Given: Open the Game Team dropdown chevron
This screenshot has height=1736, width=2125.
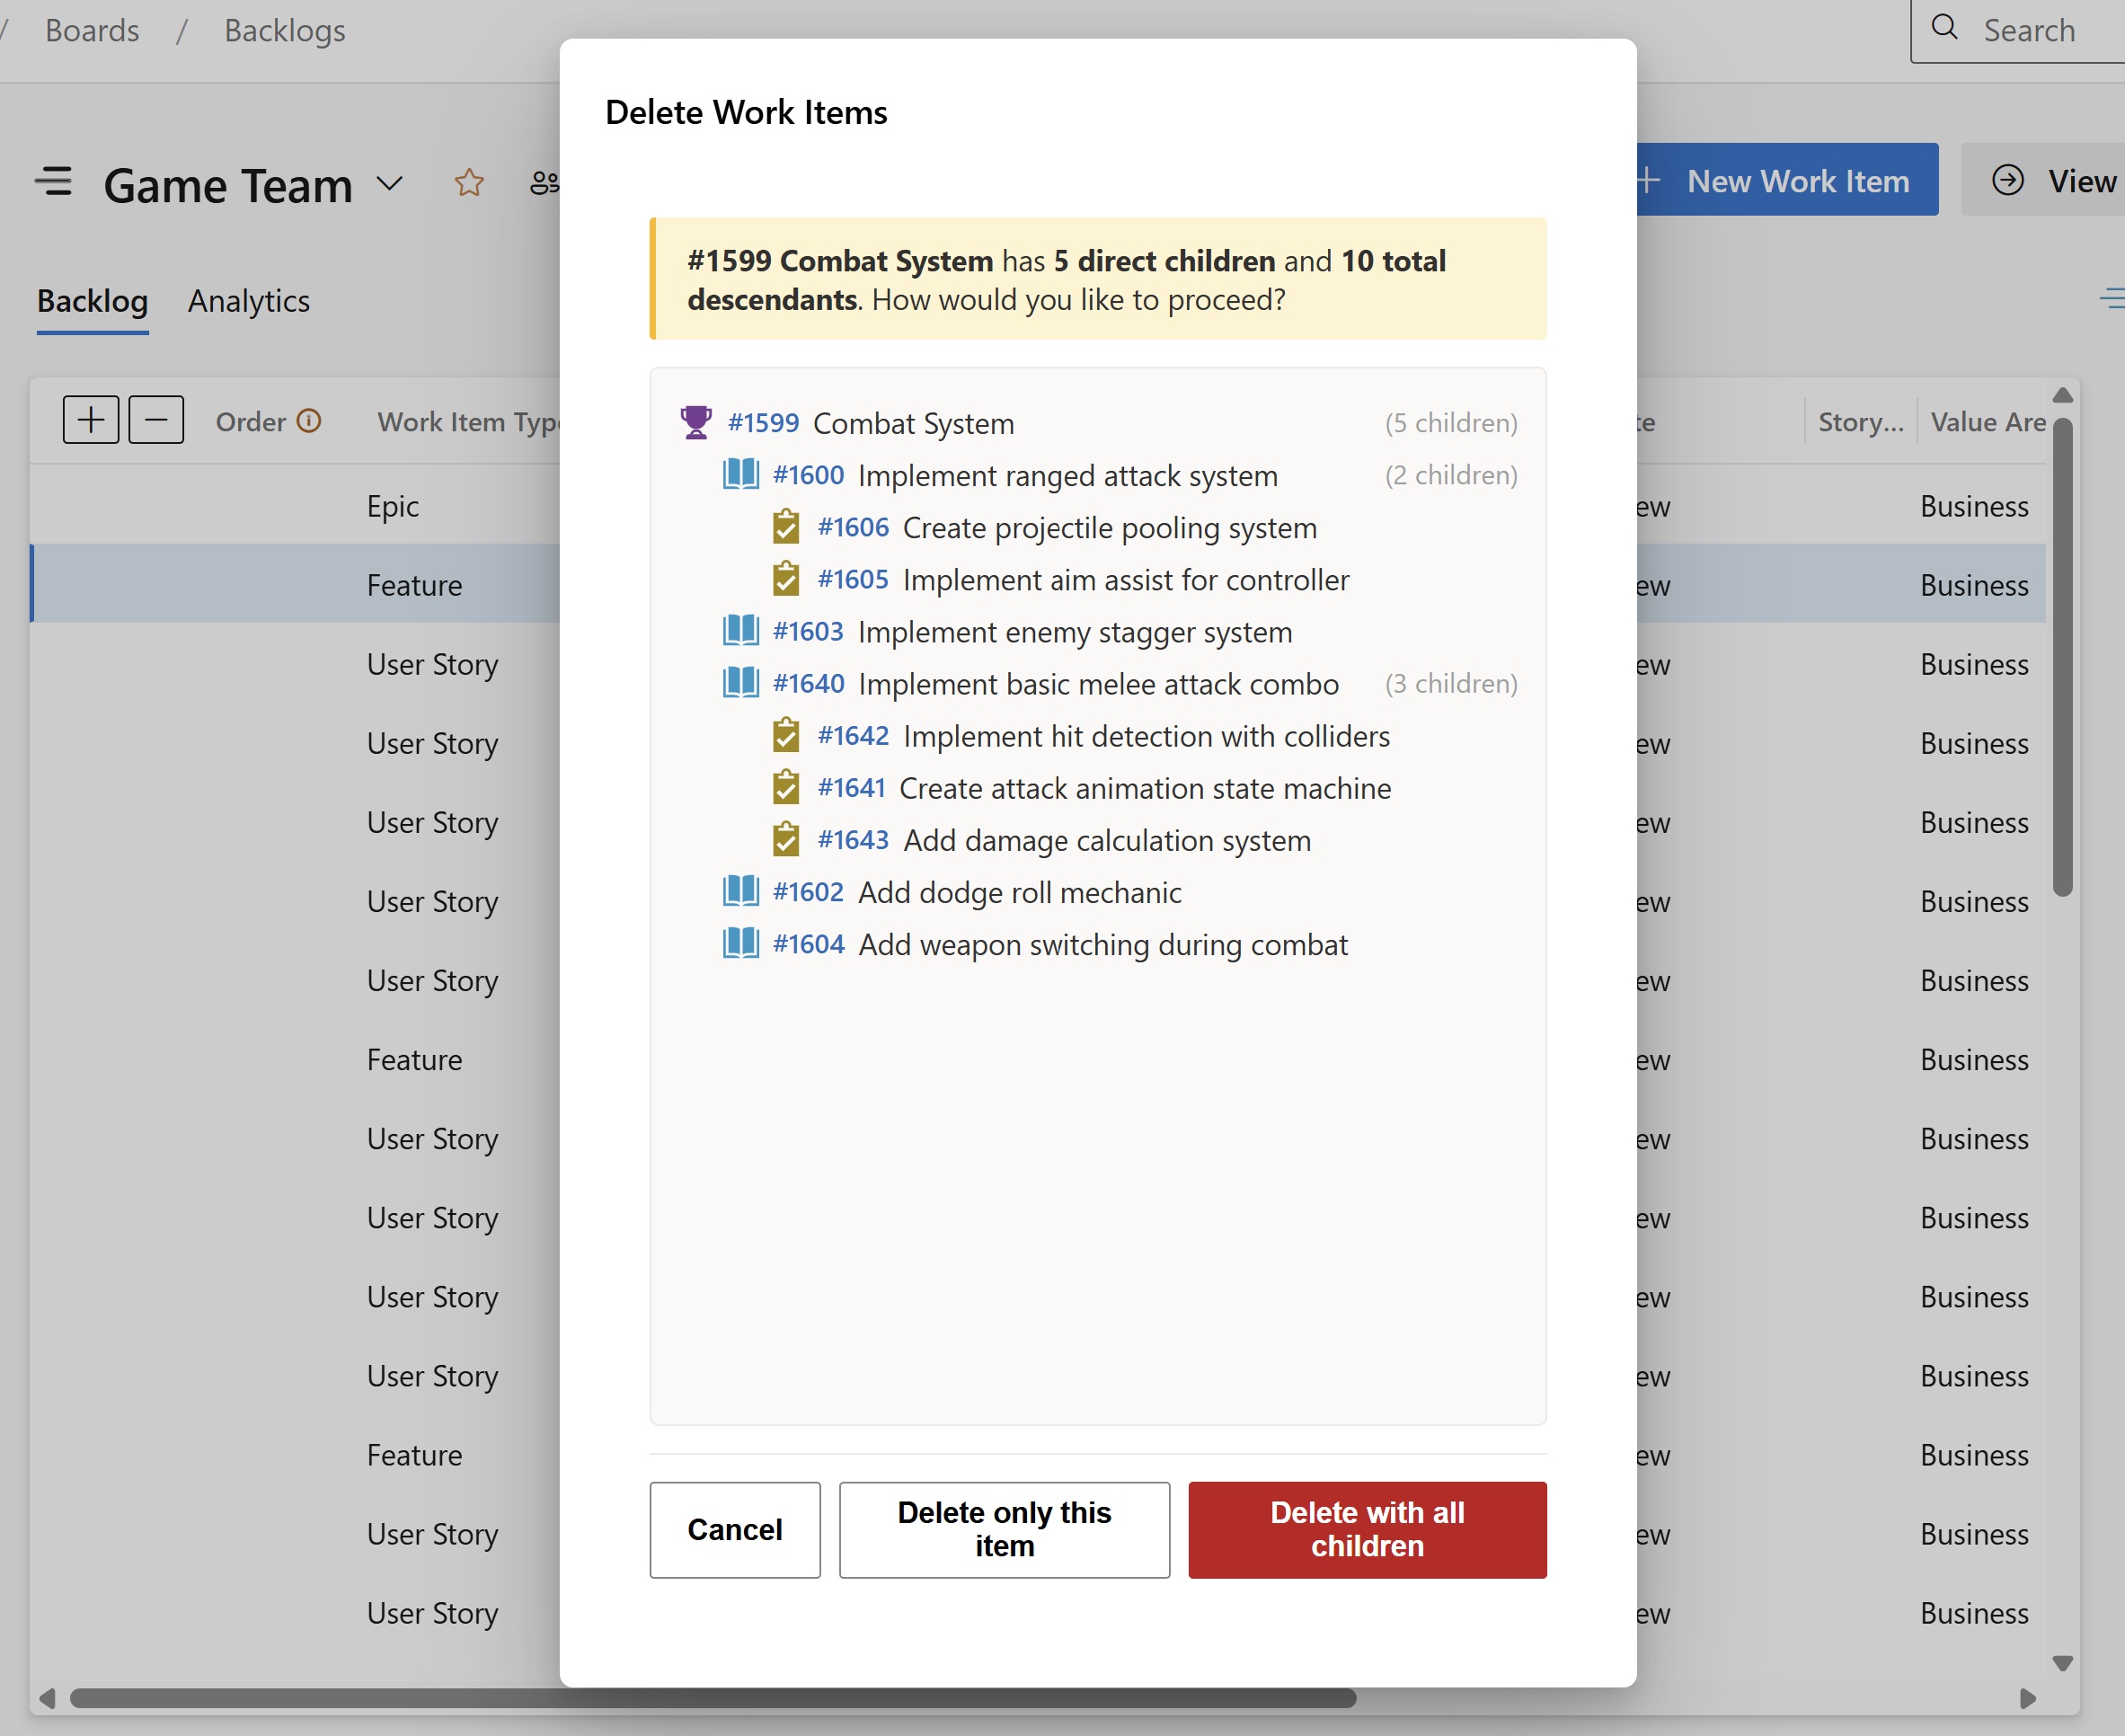Looking at the screenshot, I should click(x=390, y=184).
